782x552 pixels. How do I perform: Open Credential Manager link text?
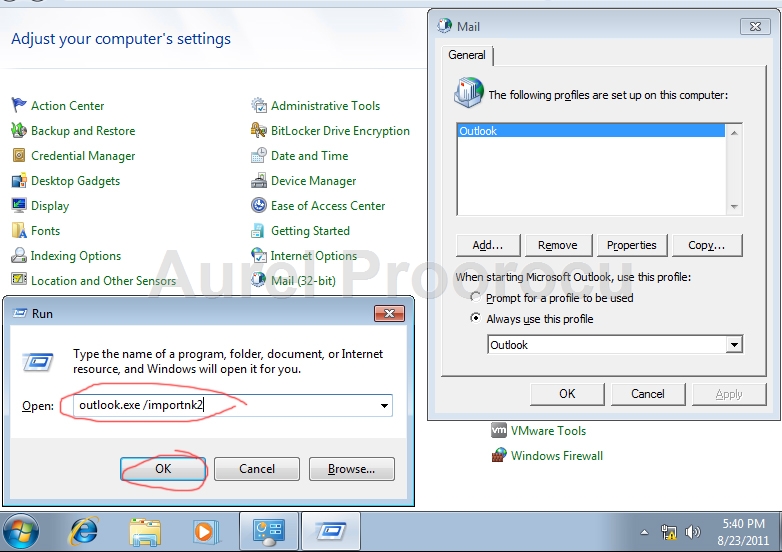[x=83, y=156]
